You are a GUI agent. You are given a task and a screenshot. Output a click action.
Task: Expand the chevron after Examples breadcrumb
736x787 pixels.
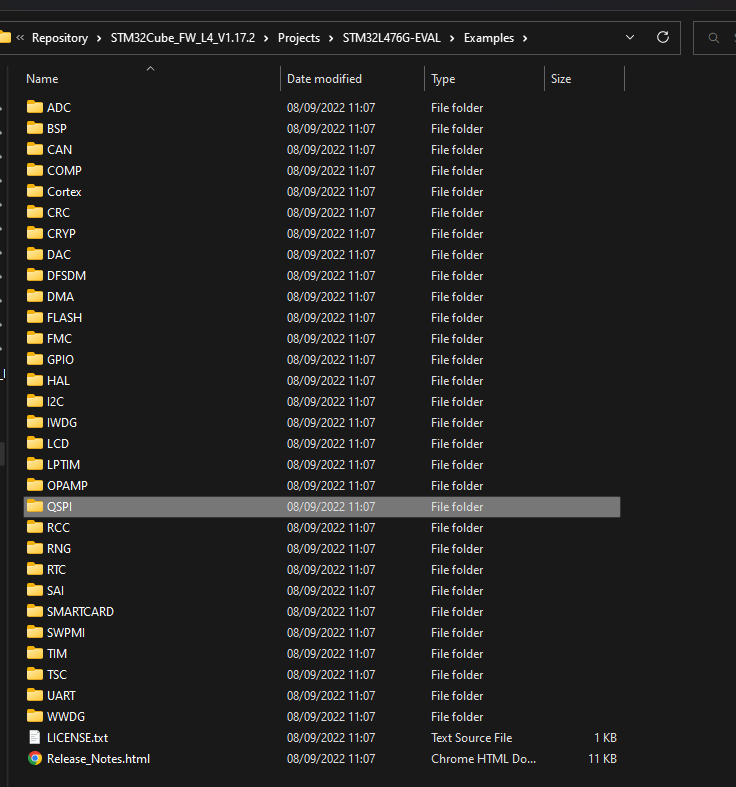[525, 38]
